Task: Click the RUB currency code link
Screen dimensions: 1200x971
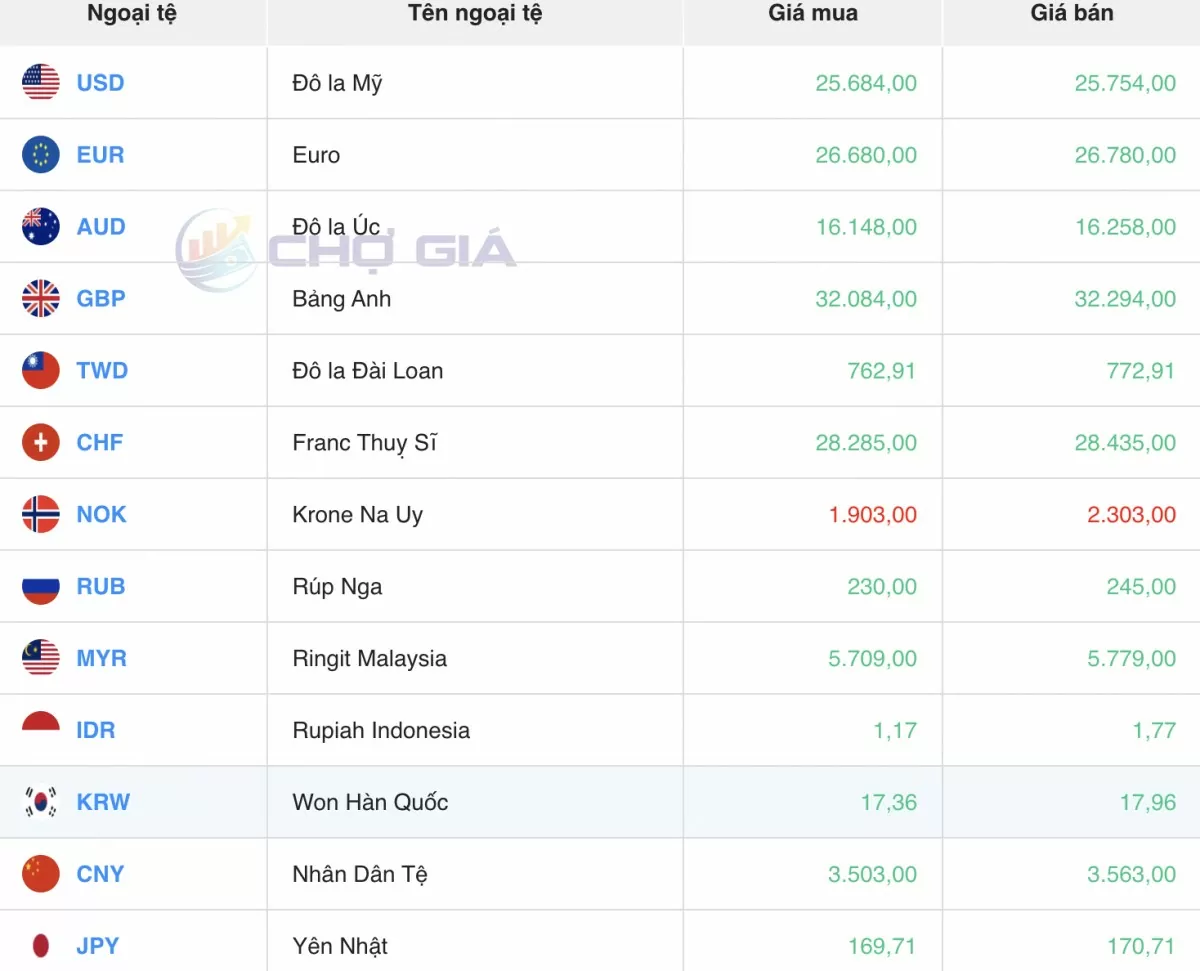Action: (x=101, y=587)
